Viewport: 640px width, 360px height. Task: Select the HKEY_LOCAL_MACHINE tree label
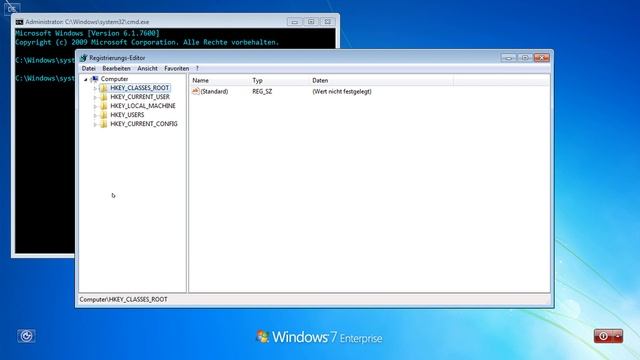(143, 106)
